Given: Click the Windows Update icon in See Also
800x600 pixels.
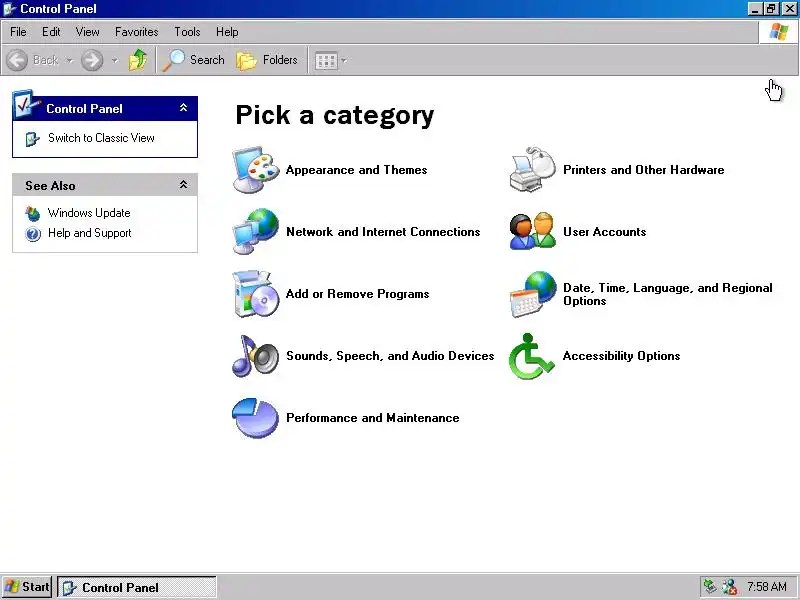Looking at the screenshot, I should pyautogui.click(x=33, y=213).
